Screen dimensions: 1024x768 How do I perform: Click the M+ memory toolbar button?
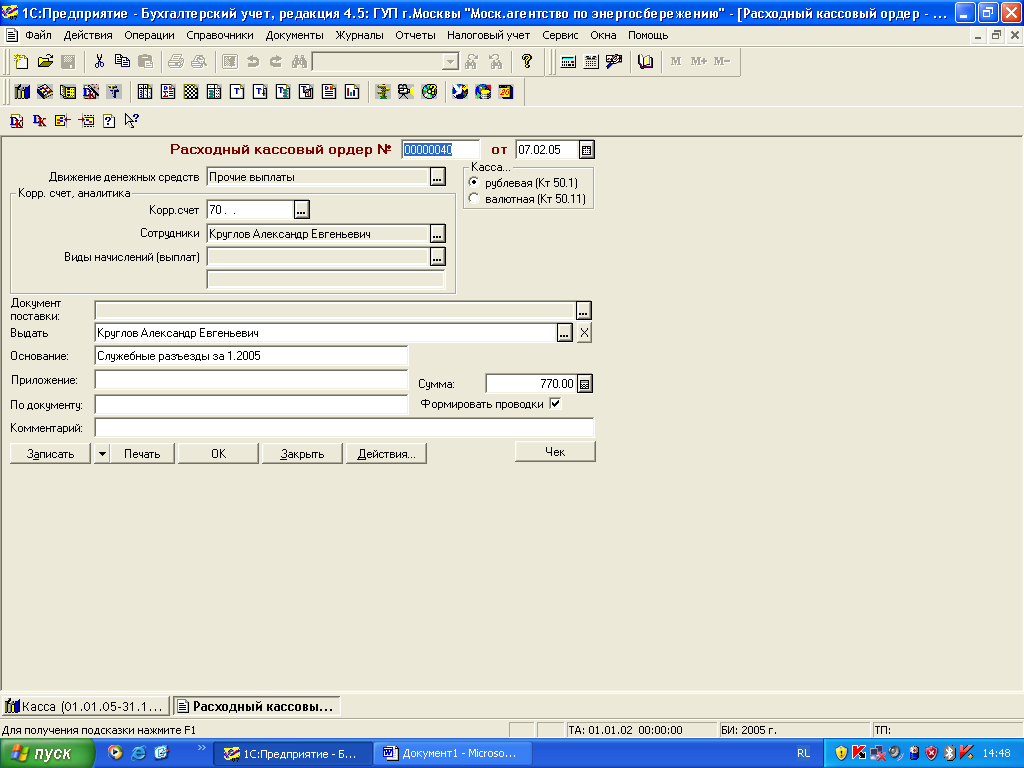pos(699,61)
